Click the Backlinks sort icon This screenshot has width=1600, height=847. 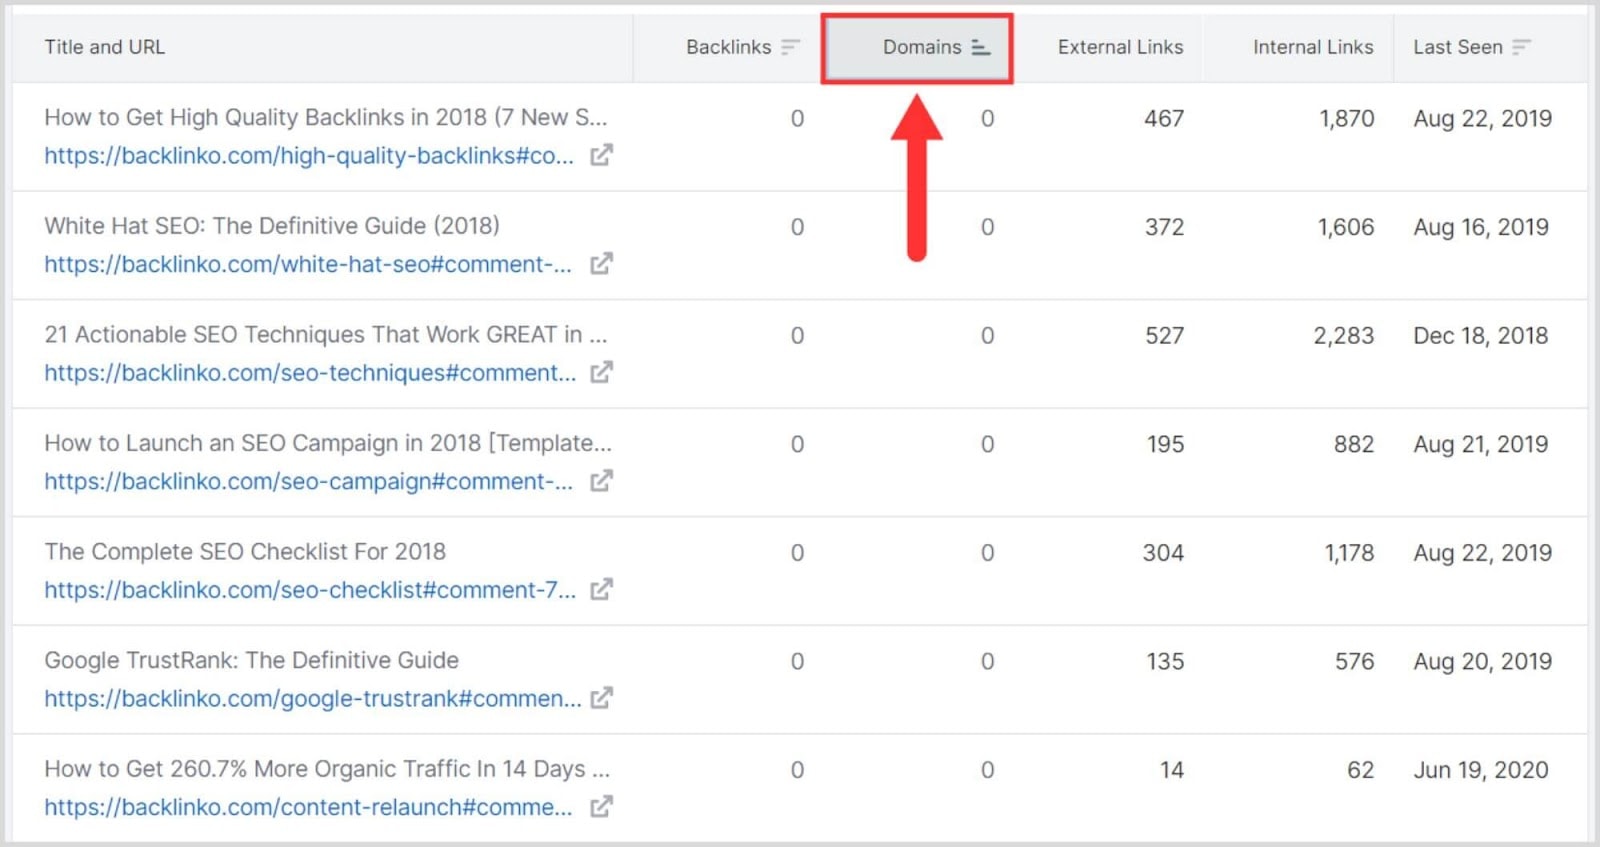(791, 47)
